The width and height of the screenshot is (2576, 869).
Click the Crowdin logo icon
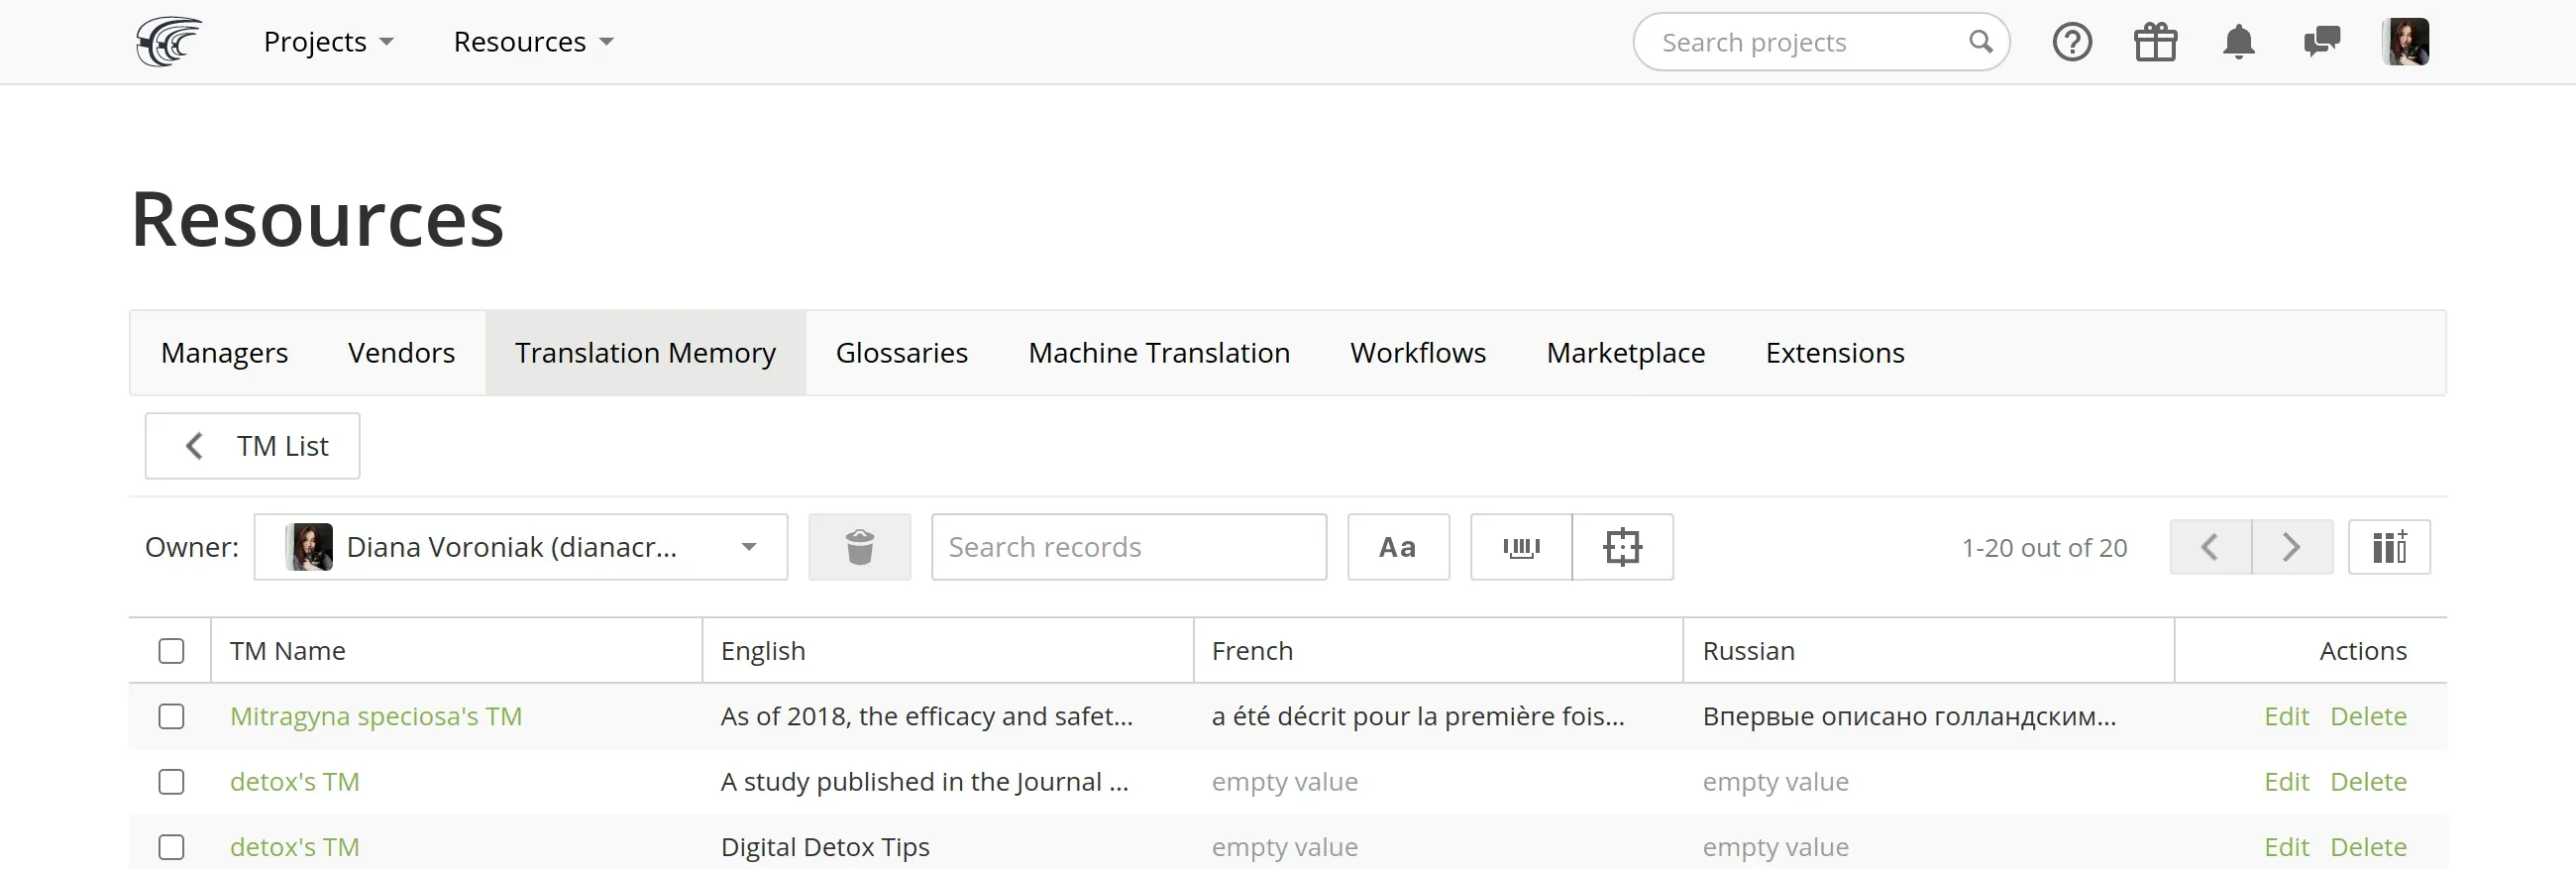point(168,42)
